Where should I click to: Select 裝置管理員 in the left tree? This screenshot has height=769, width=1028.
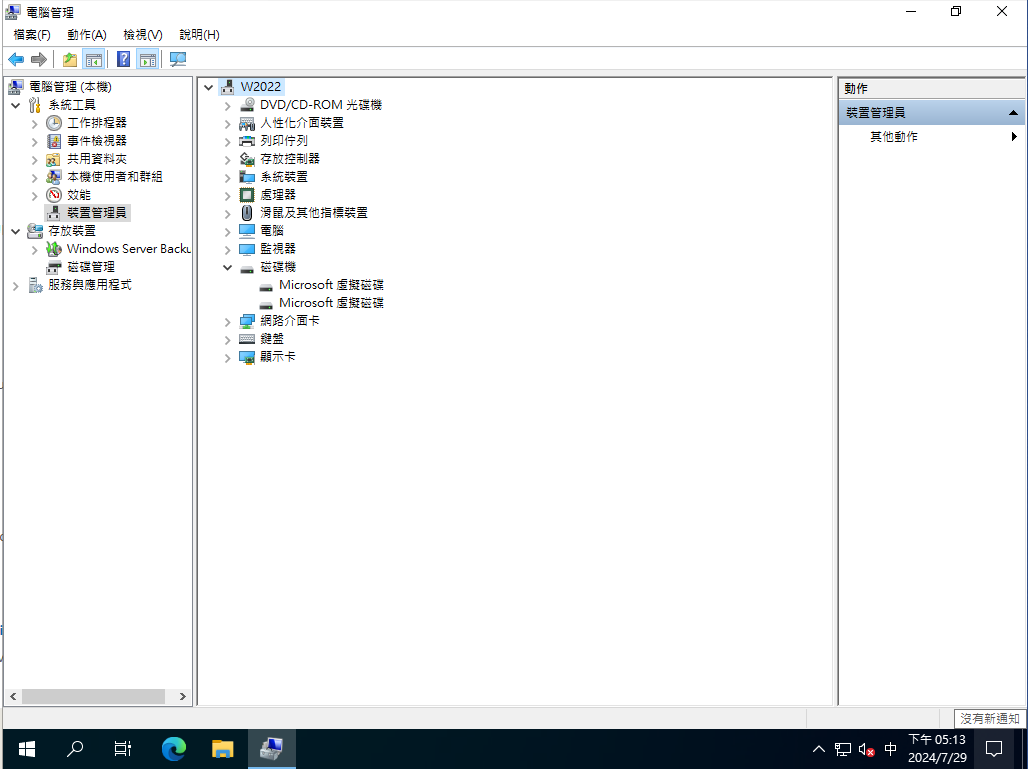96,212
